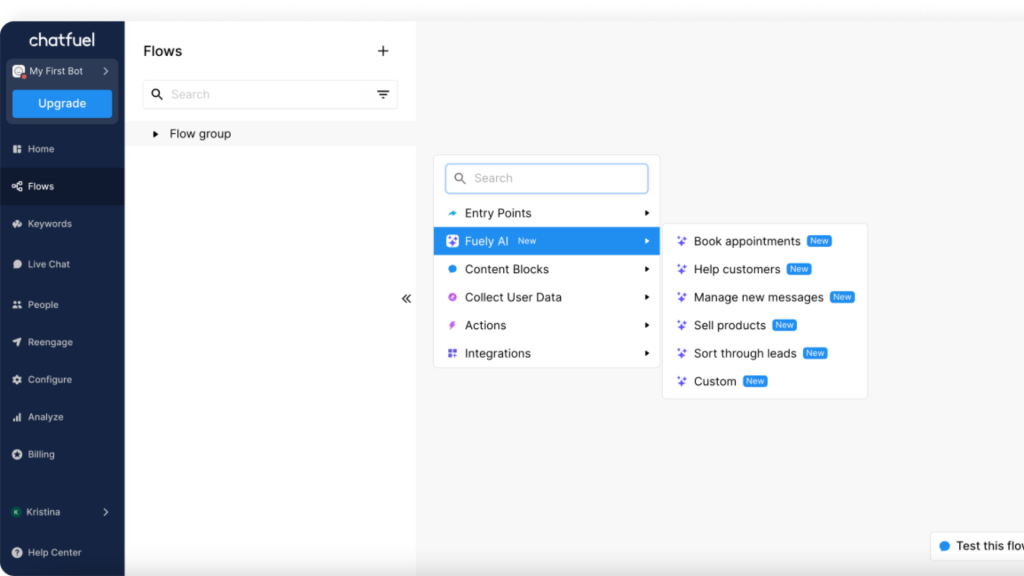The width and height of the screenshot is (1024, 576).
Task: Open Keywords in the sidebar
Action: [62, 223]
